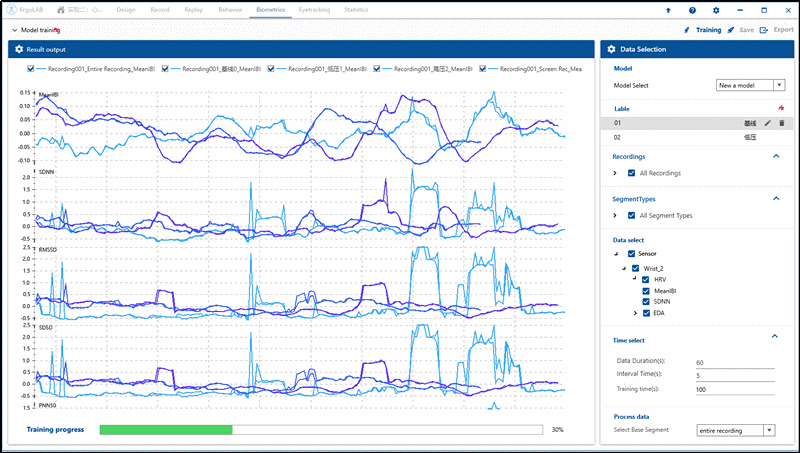Uncheck the All Recordings checkbox

pyautogui.click(x=630, y=173)
